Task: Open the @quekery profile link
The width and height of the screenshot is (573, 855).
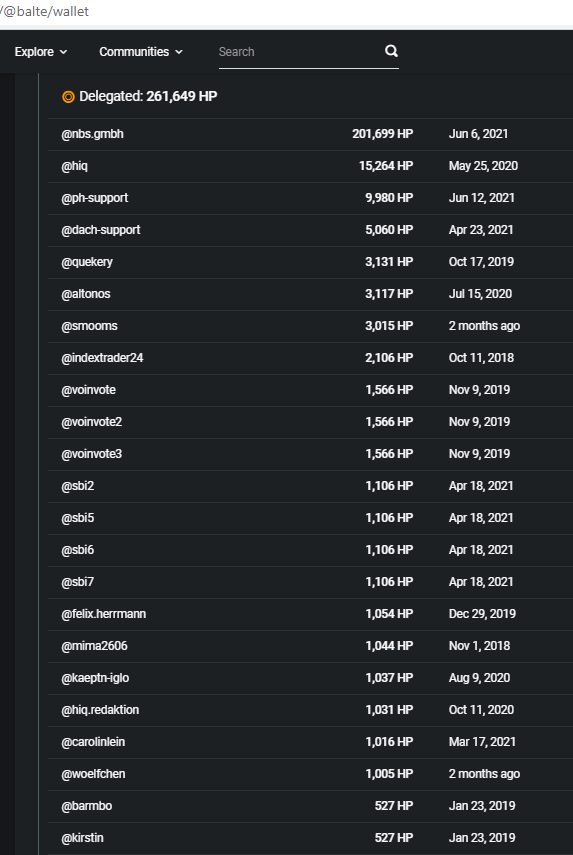Action: [87, 262]
